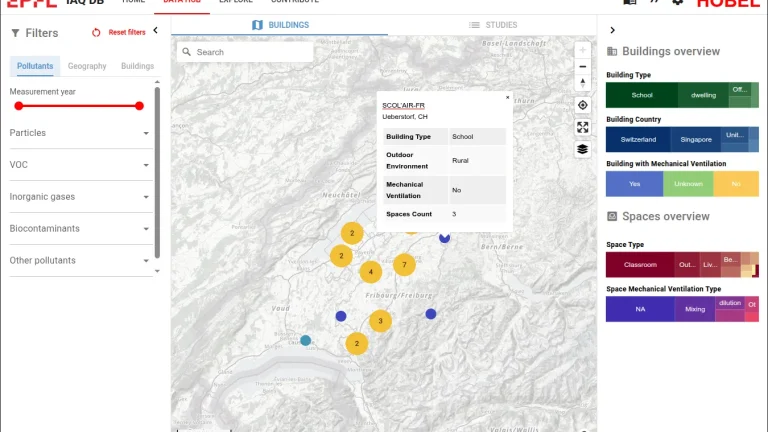Open the Biocontaminants filter dropdown
768x432 pixels.
(x=146, y=229)
